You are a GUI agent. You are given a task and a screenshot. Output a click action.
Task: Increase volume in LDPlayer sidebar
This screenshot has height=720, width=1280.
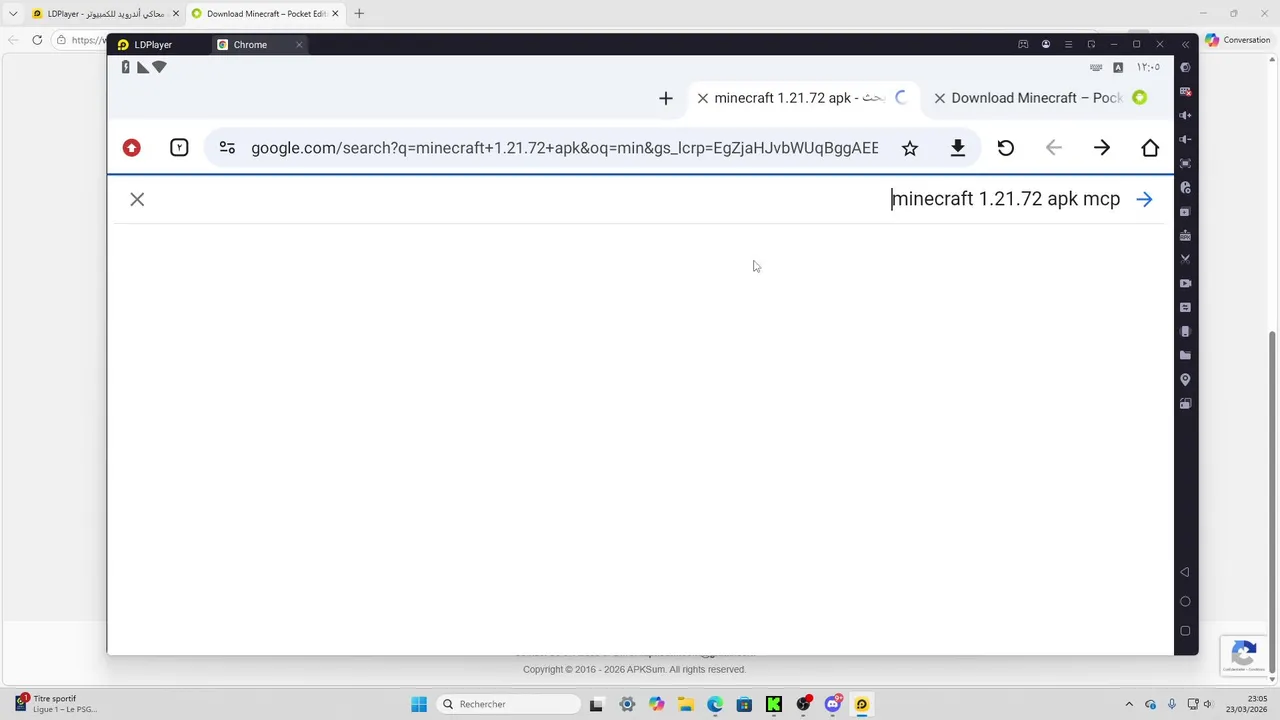coord(1185,115)
